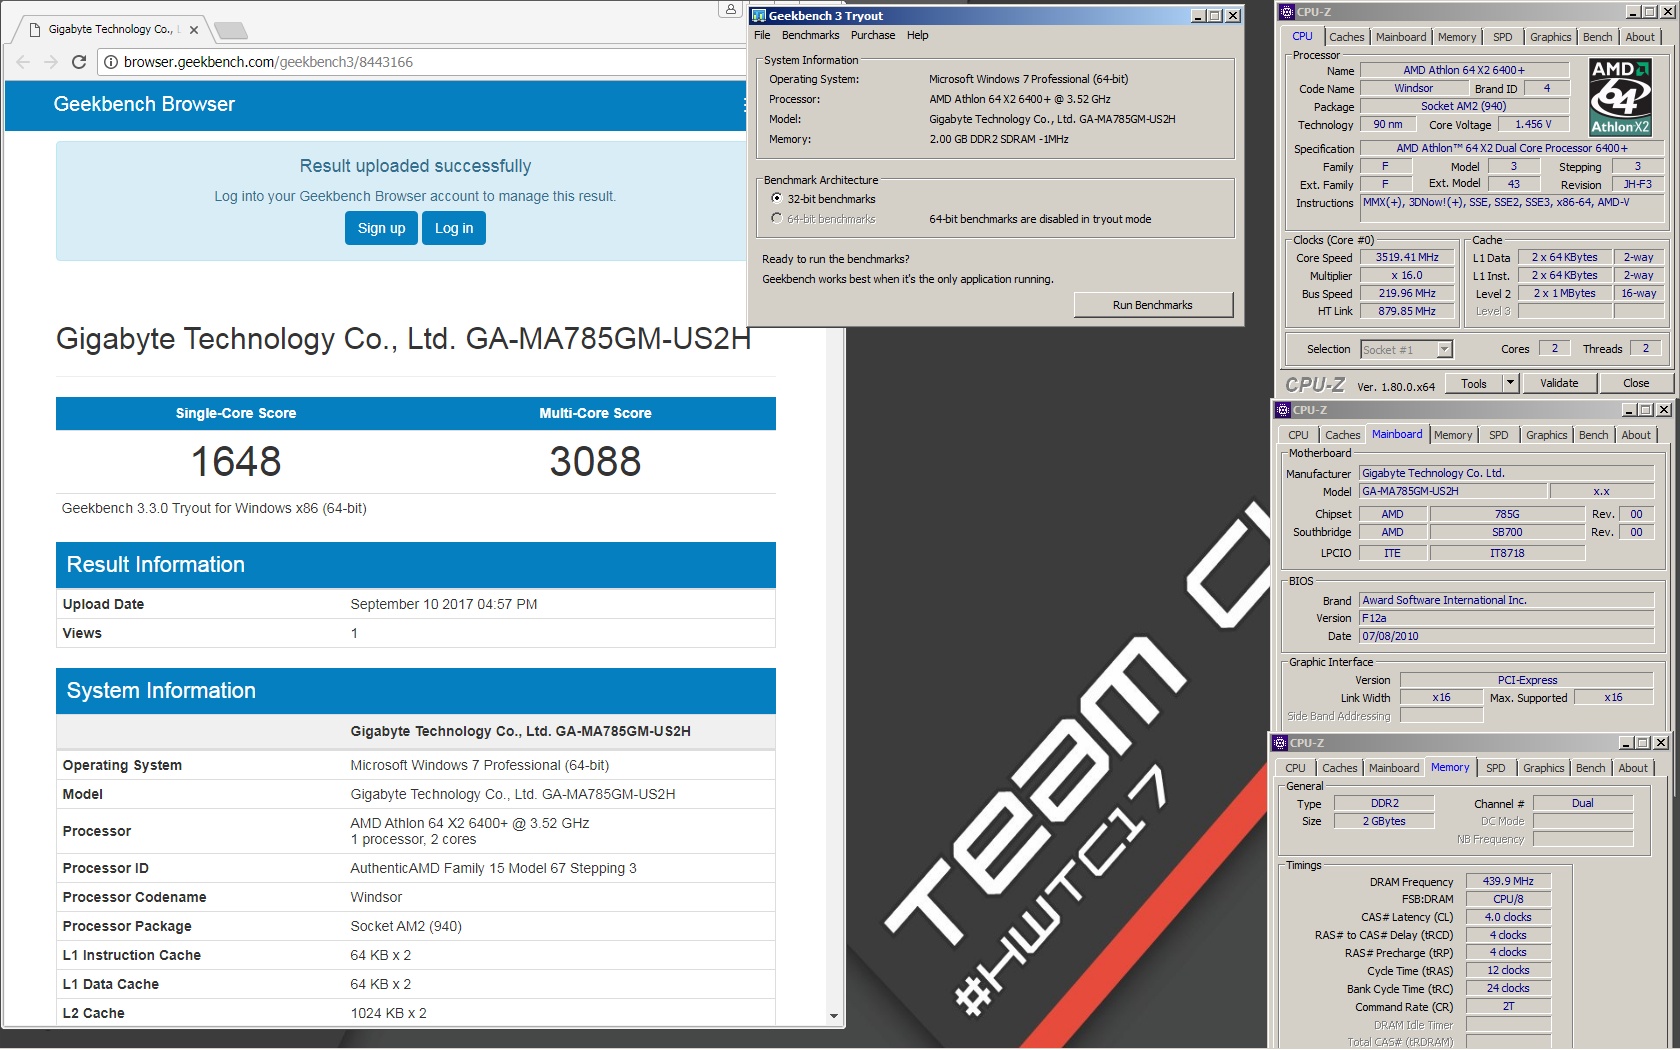
Task: Click the Technology 90 nm field
Action: pyautogui.click(x=1388, y=124)
